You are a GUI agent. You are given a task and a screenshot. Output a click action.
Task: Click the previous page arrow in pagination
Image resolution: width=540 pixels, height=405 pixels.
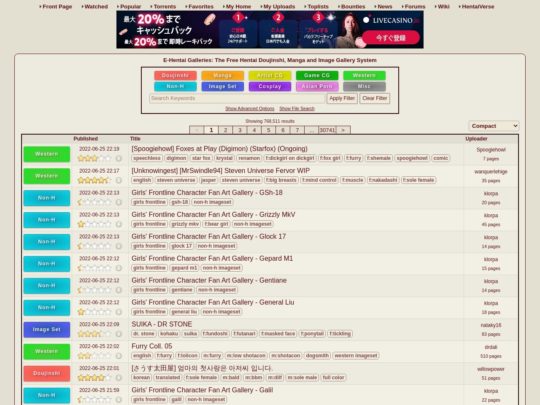[x=197, y=130]
